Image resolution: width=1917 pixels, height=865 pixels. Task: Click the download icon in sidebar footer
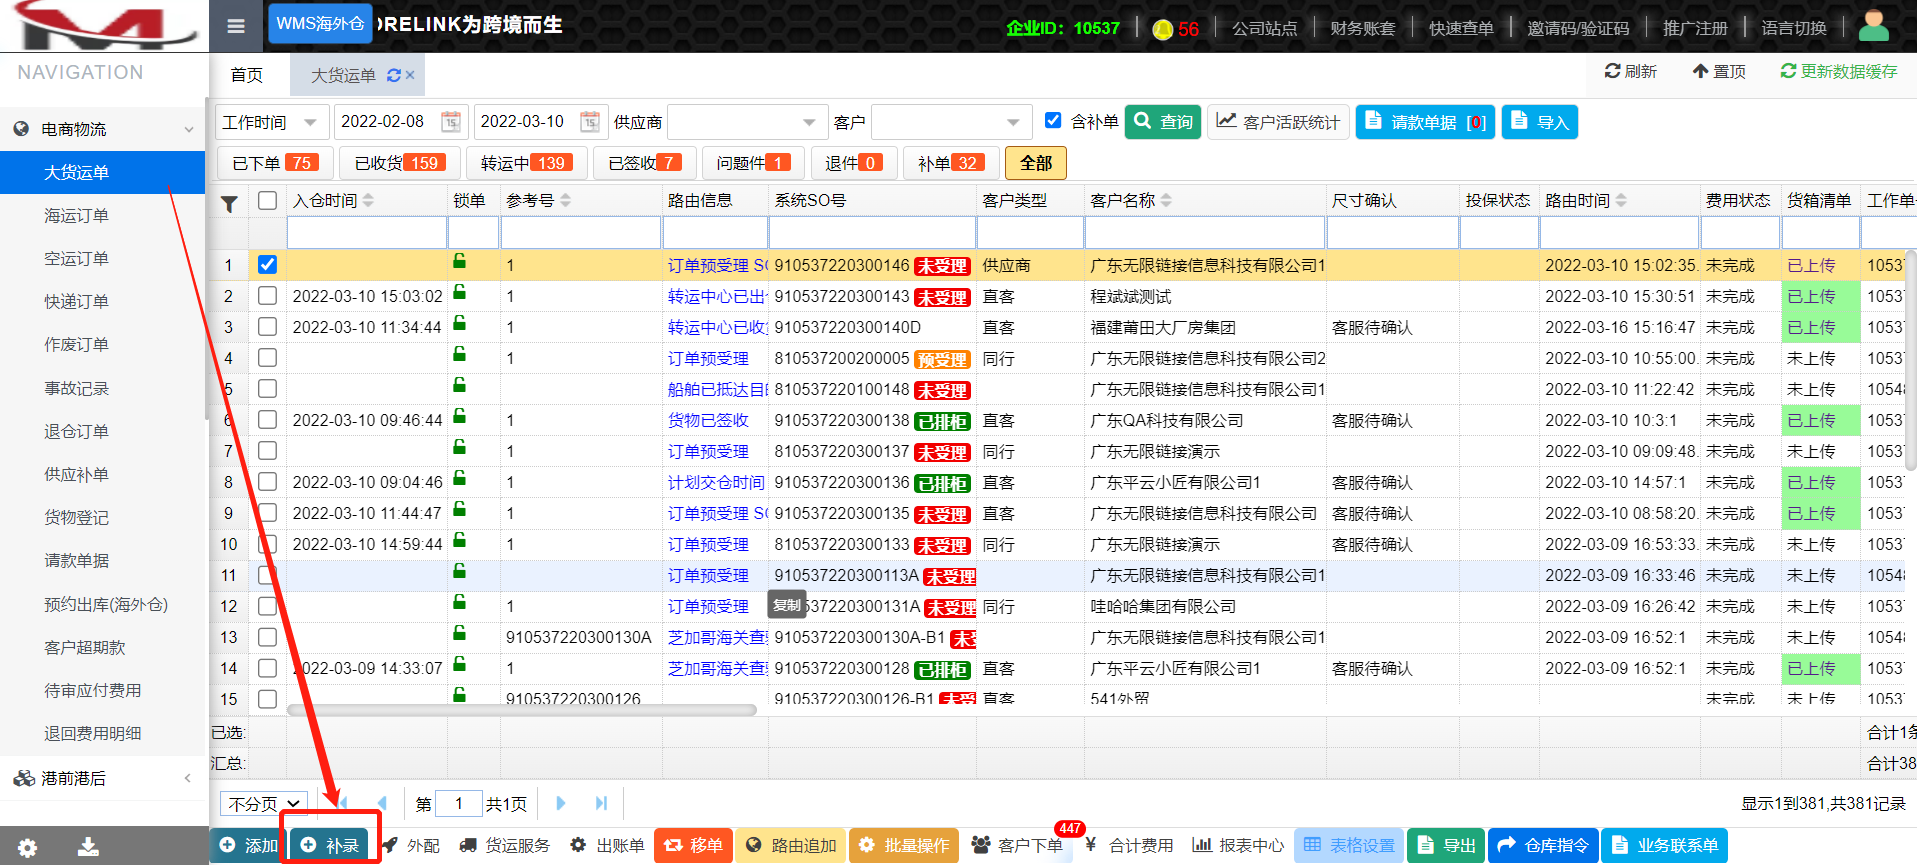(88, 847)
